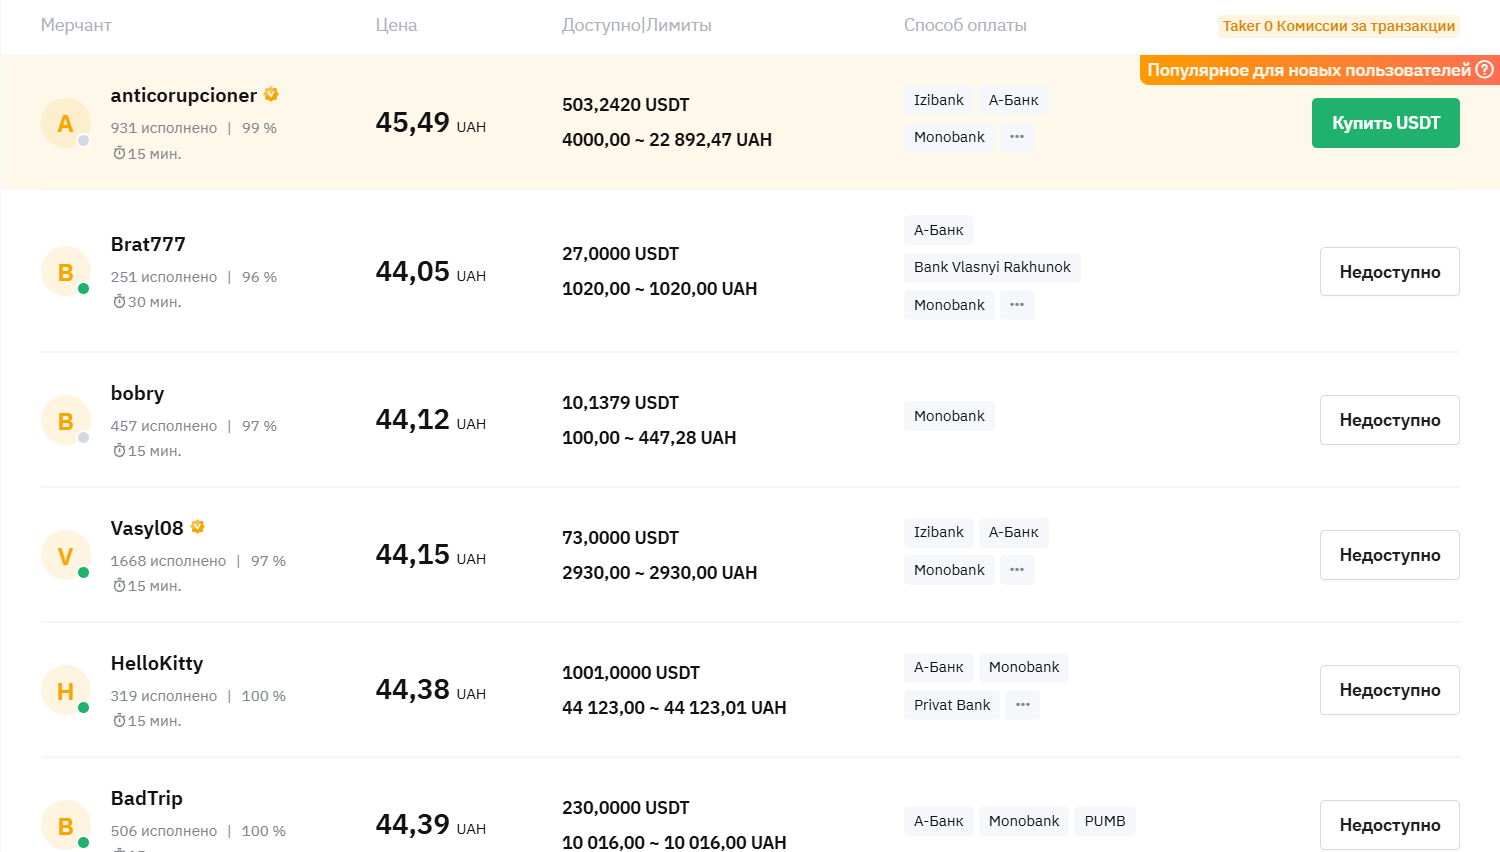
Task: Click Monobank tag in Vasyl08 row
Action: [949, 570]
